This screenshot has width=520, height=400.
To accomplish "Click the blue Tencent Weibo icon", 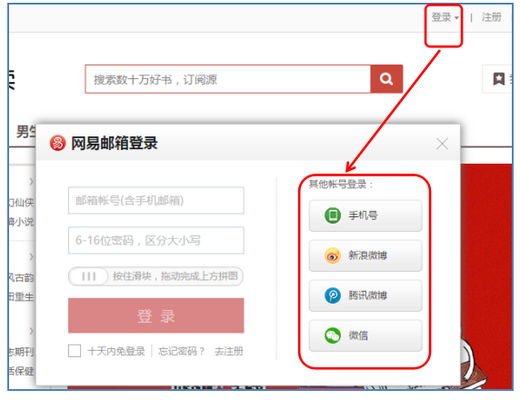I will (332, 296).
